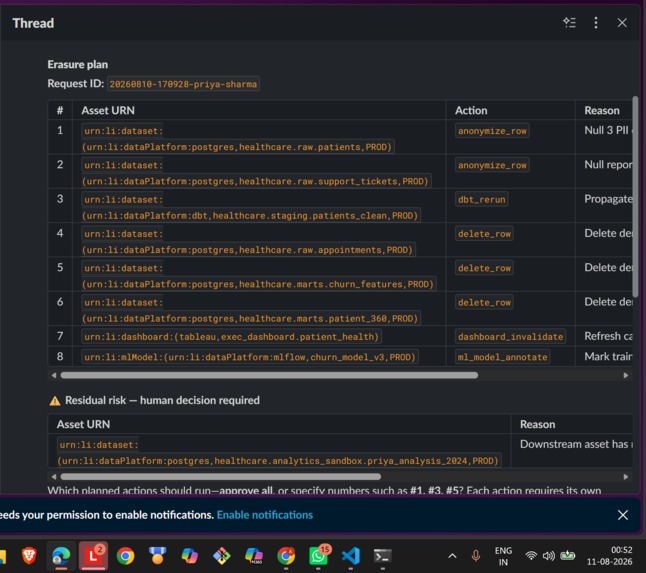Click the microphone tray icon
Image resolution: width=646 pixels, height=573 pixels.
(475, 556)
